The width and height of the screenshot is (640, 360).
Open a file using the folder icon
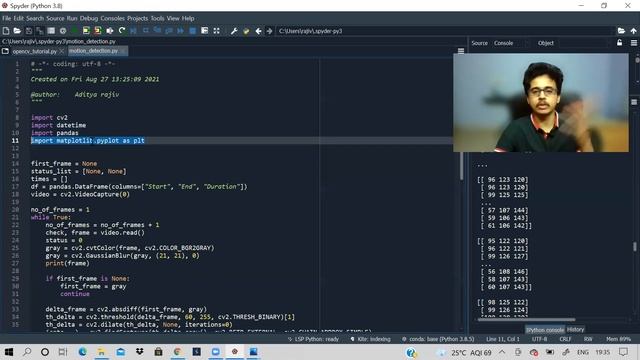17,31
